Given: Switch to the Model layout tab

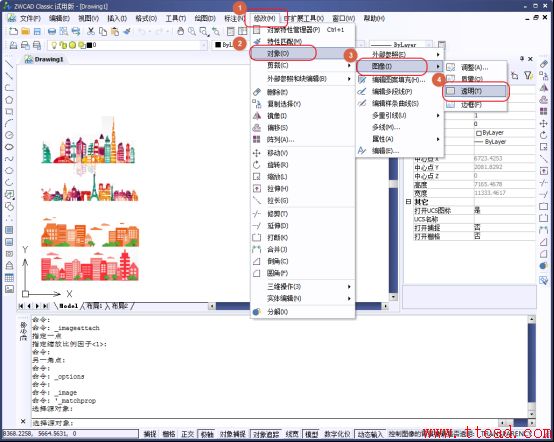Looking at the screenshot, I should coord(68,306).
